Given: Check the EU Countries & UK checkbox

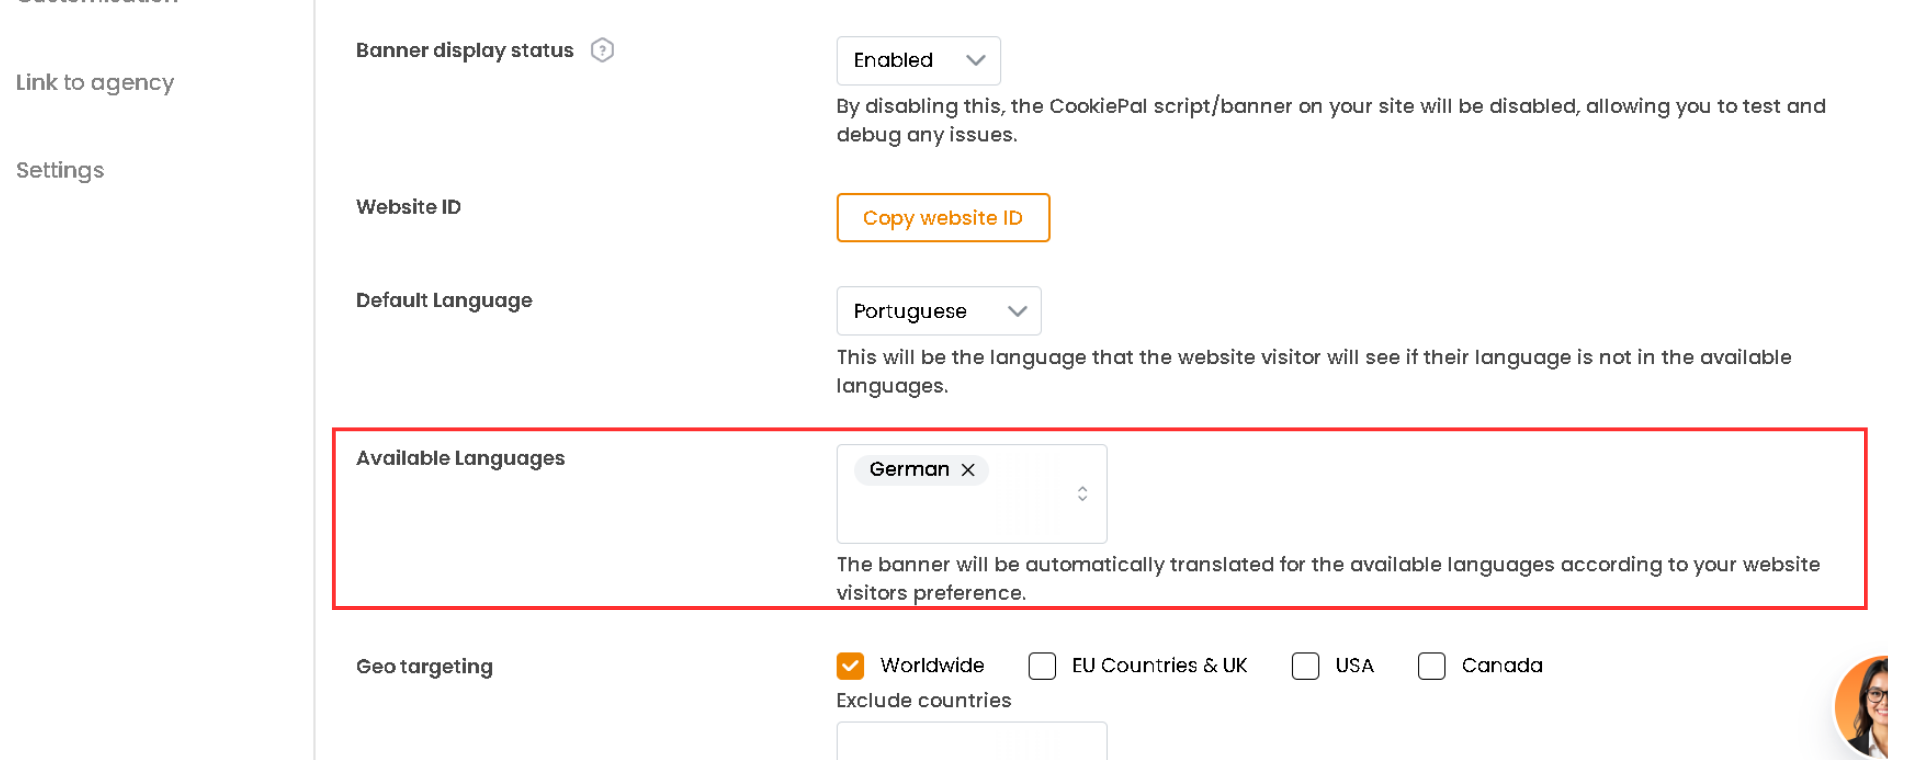Looking at the screenshot, I should [1042, 666].
